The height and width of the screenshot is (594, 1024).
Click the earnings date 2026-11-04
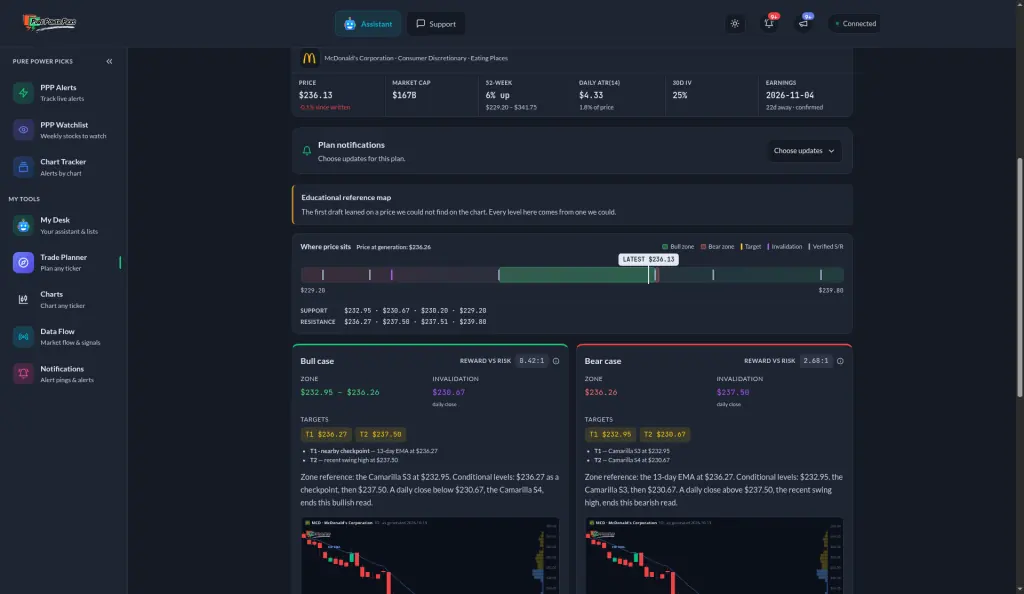[790, 95]
